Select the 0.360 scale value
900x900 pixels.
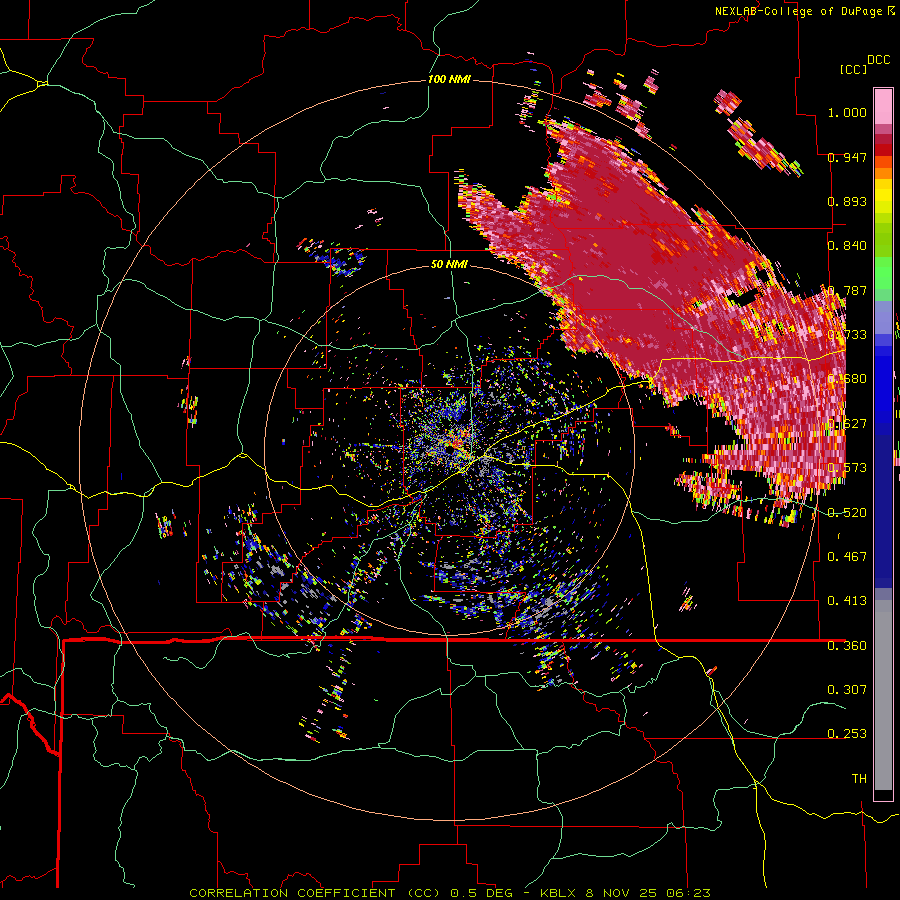click(x=847, y=646)
